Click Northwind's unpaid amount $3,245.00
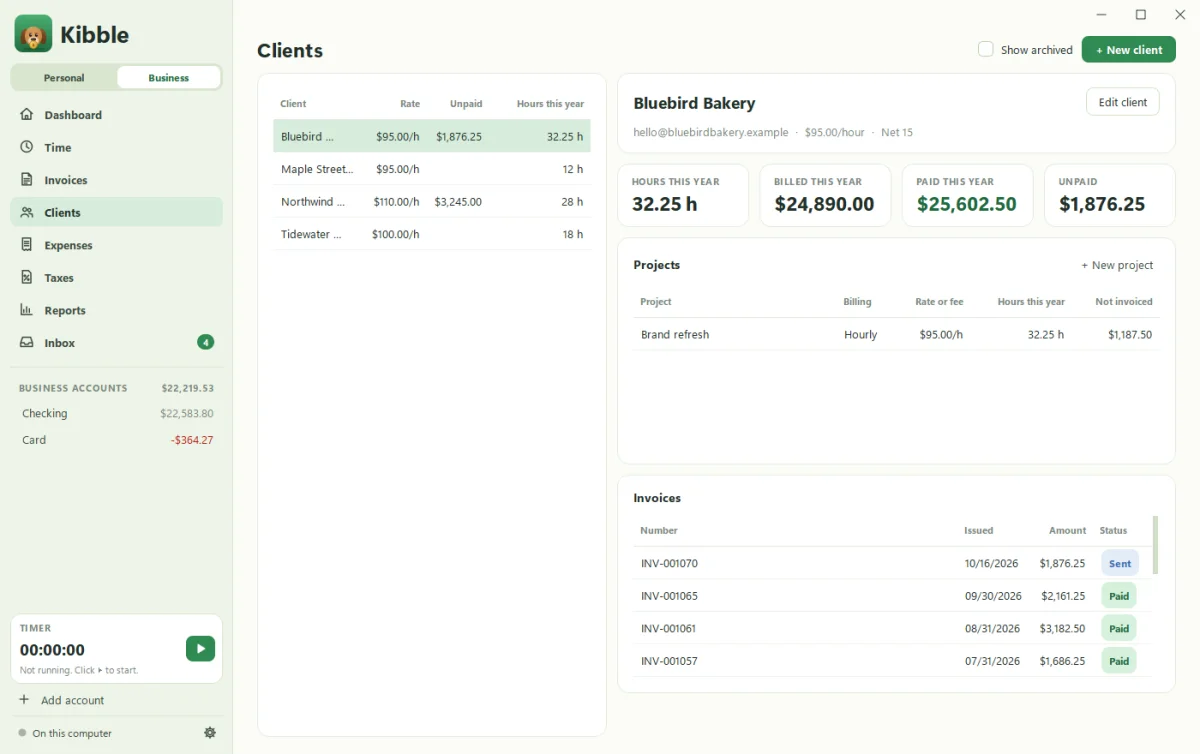Screen dimensions: 1200x754 click(x=458, y=201)
